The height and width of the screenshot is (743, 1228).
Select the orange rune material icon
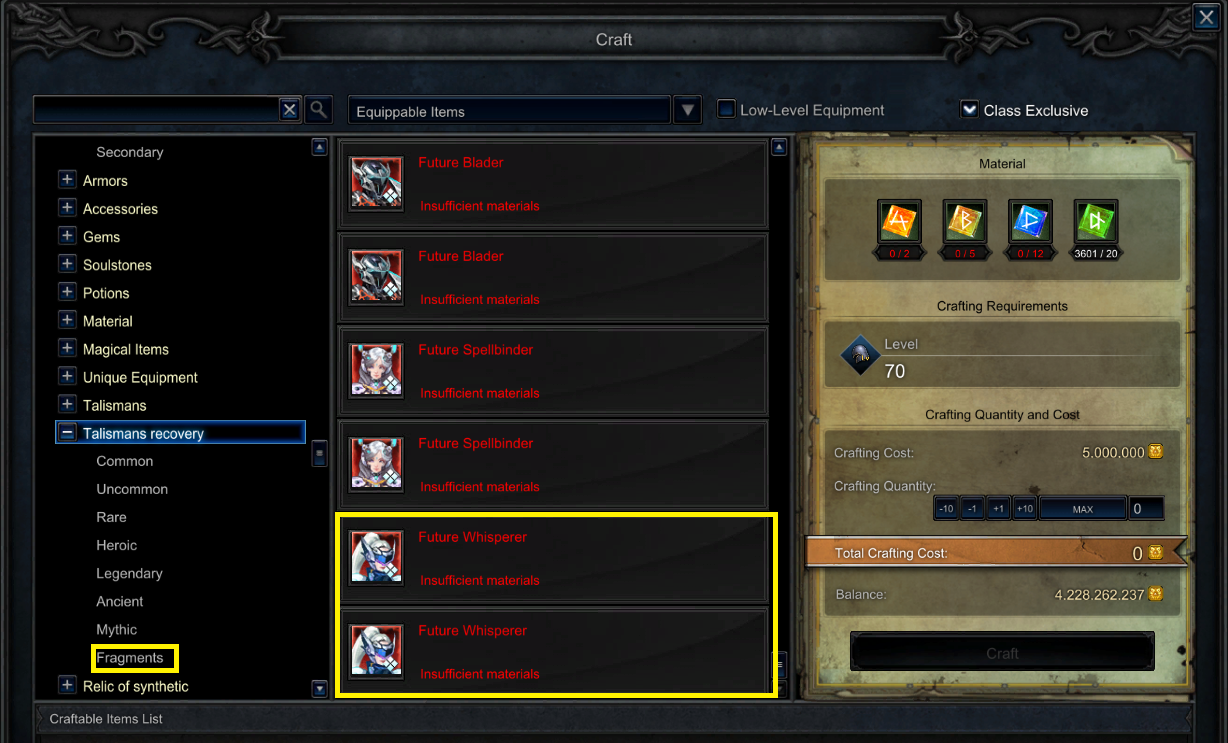[x=899, y=222]
